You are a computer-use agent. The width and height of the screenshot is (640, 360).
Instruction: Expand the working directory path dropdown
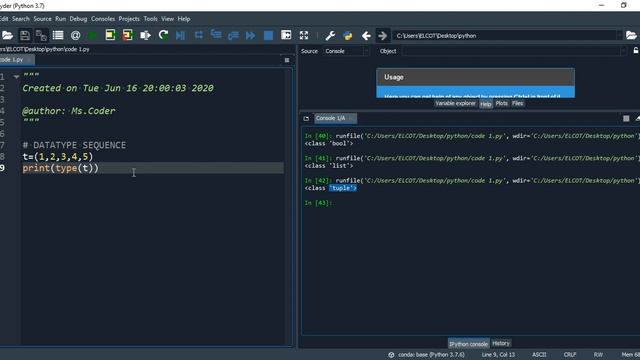pyautogui.click(x=619, y=36)
